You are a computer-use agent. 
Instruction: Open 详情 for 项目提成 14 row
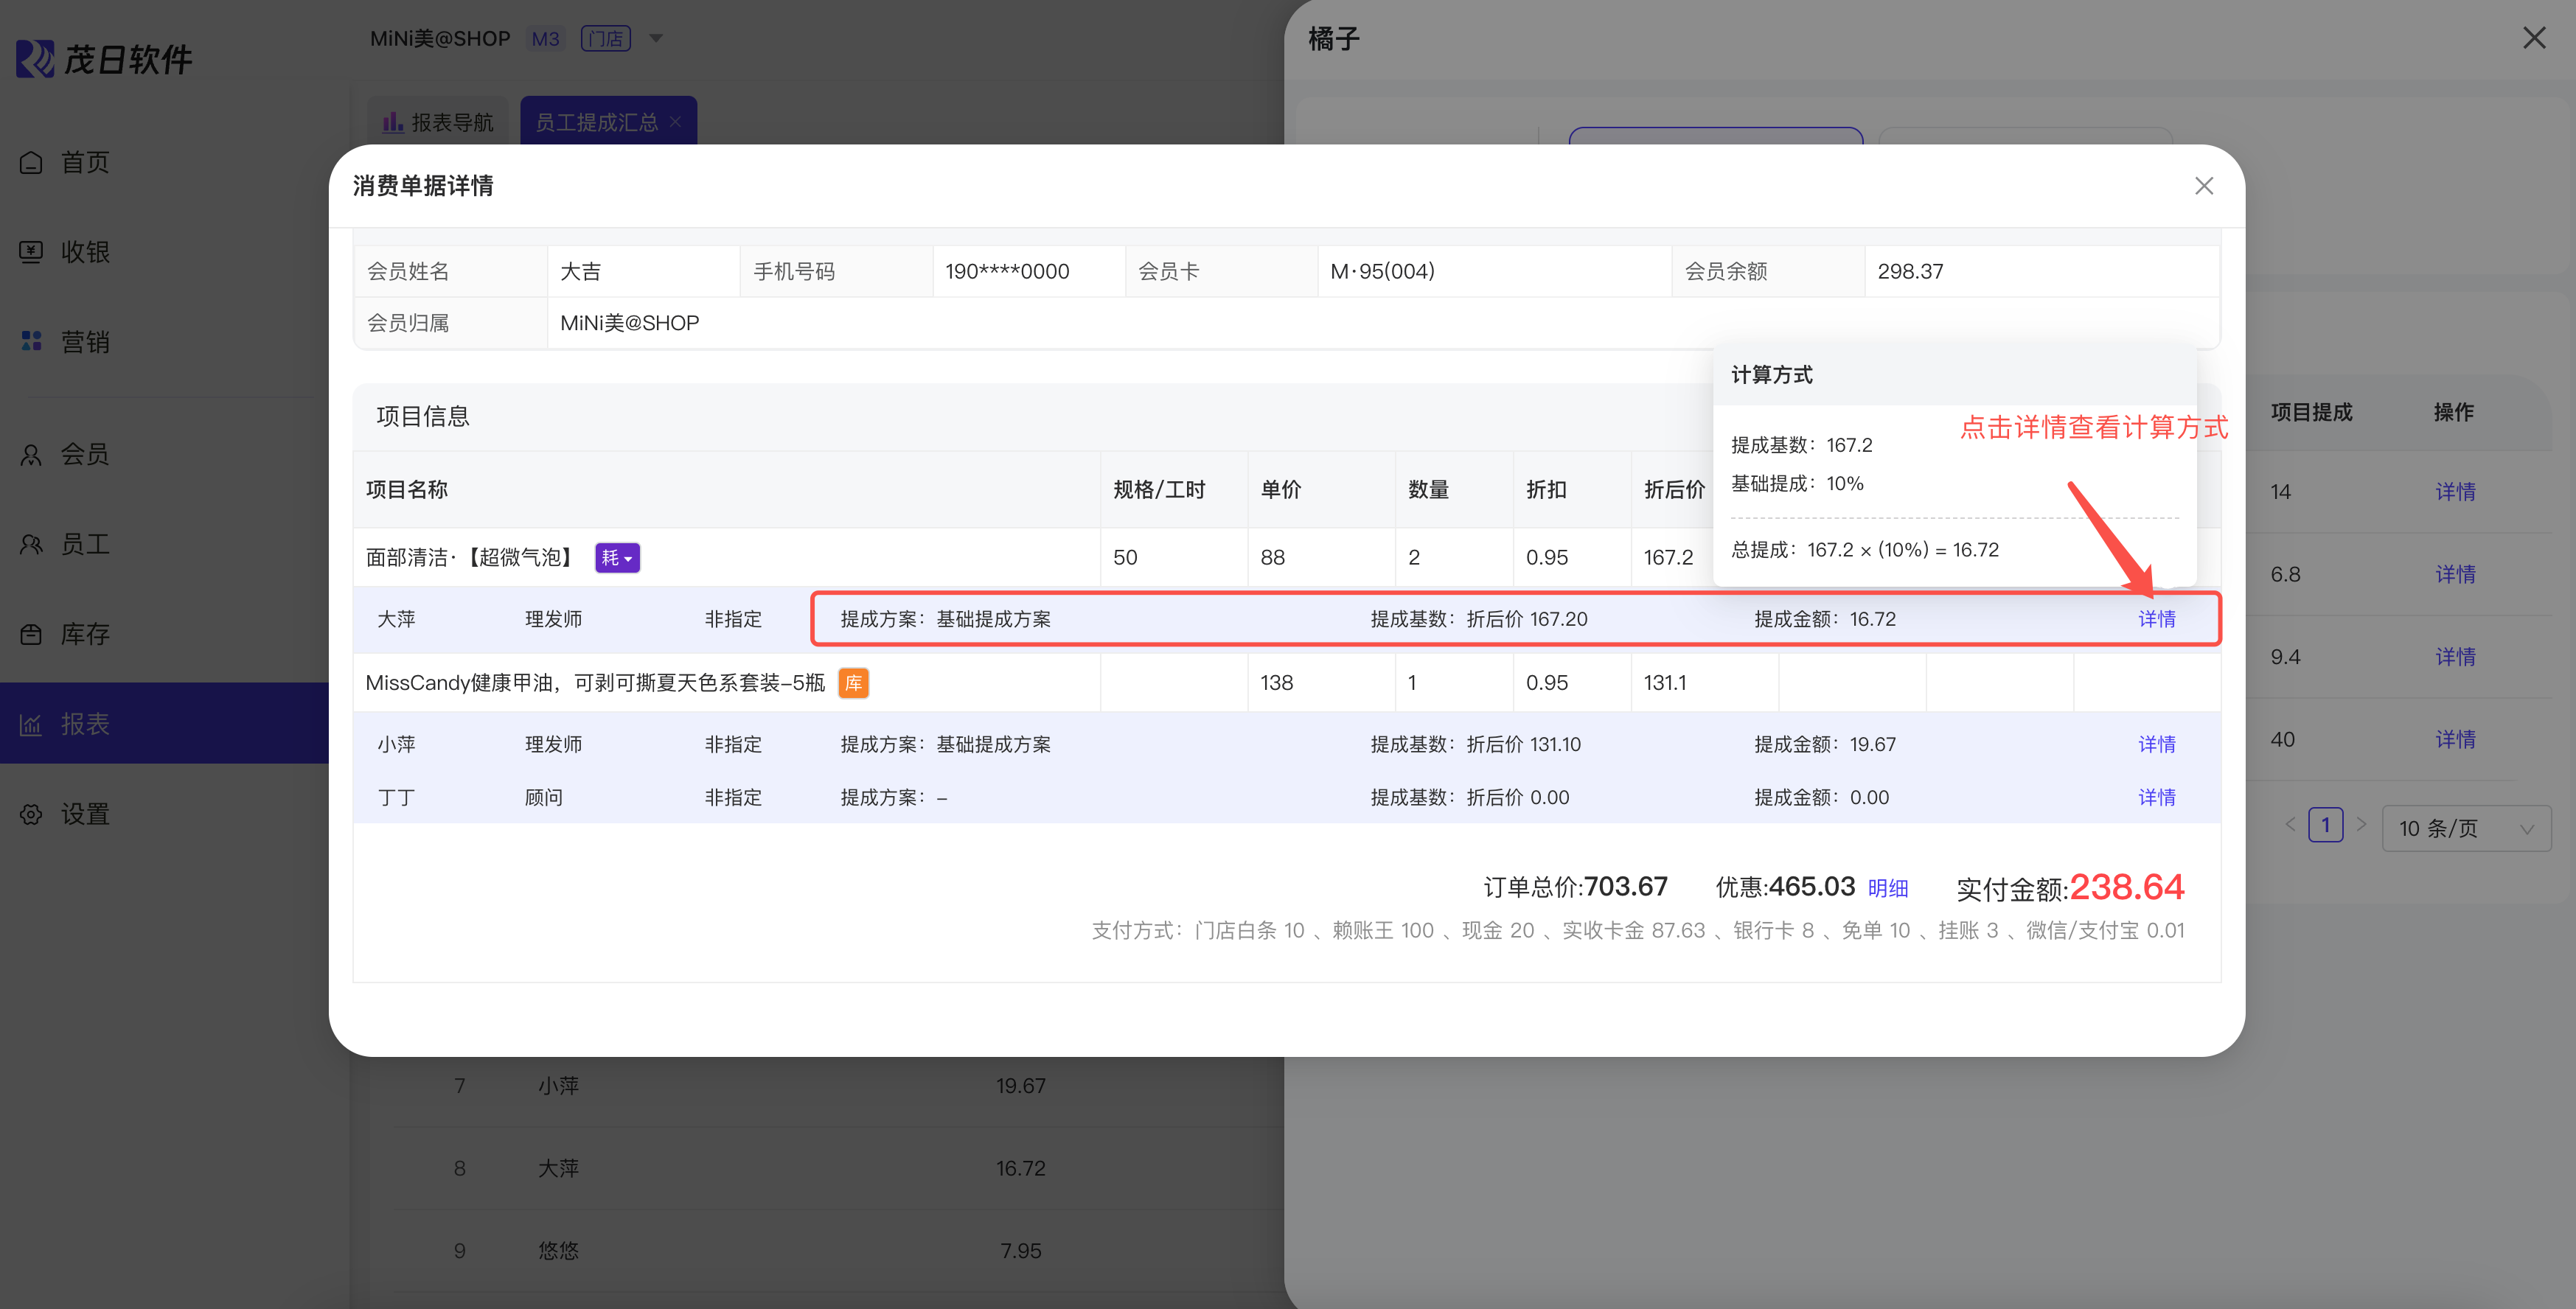point(2455,492)
